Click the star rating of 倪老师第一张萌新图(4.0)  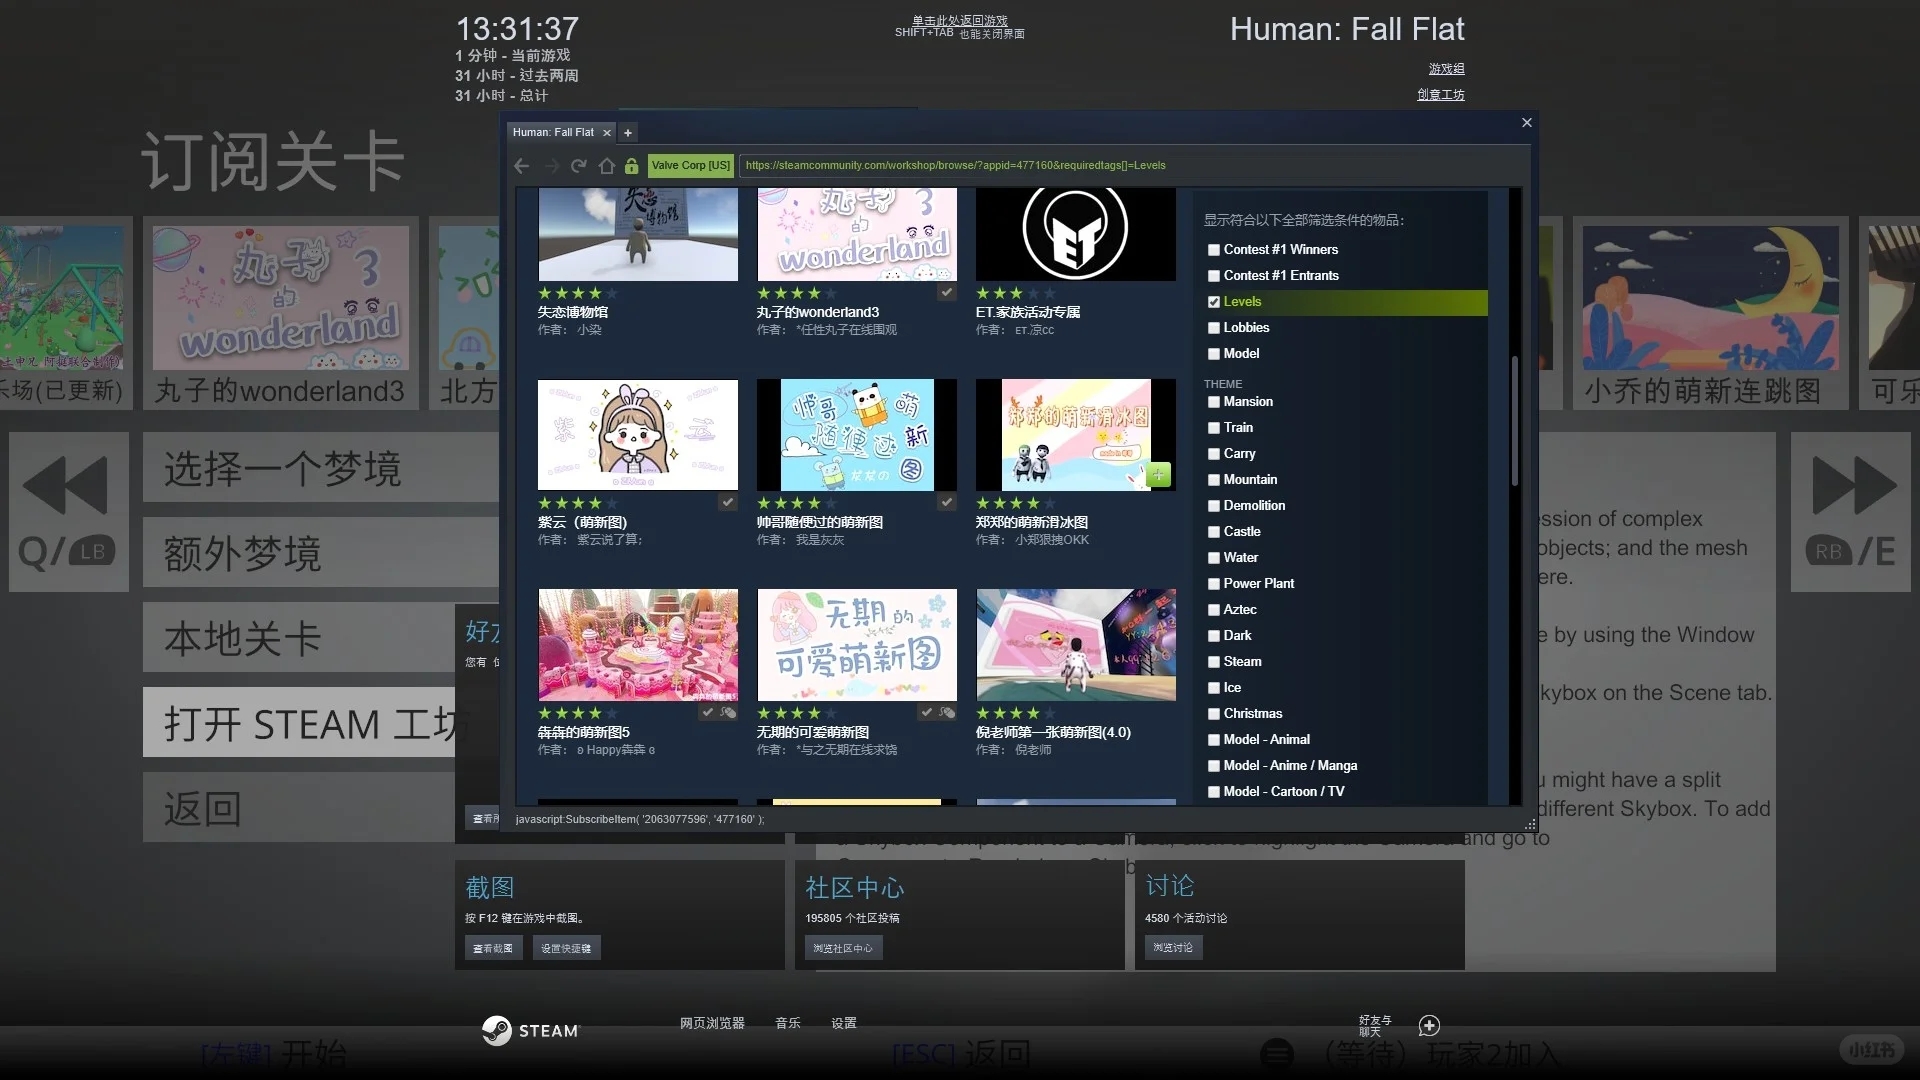point(1015,713)
